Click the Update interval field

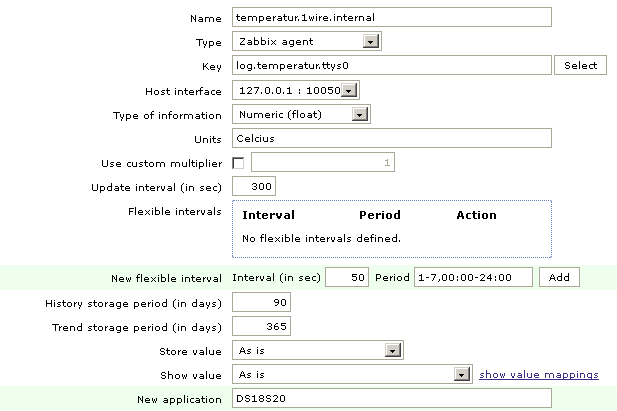[254, 187]
